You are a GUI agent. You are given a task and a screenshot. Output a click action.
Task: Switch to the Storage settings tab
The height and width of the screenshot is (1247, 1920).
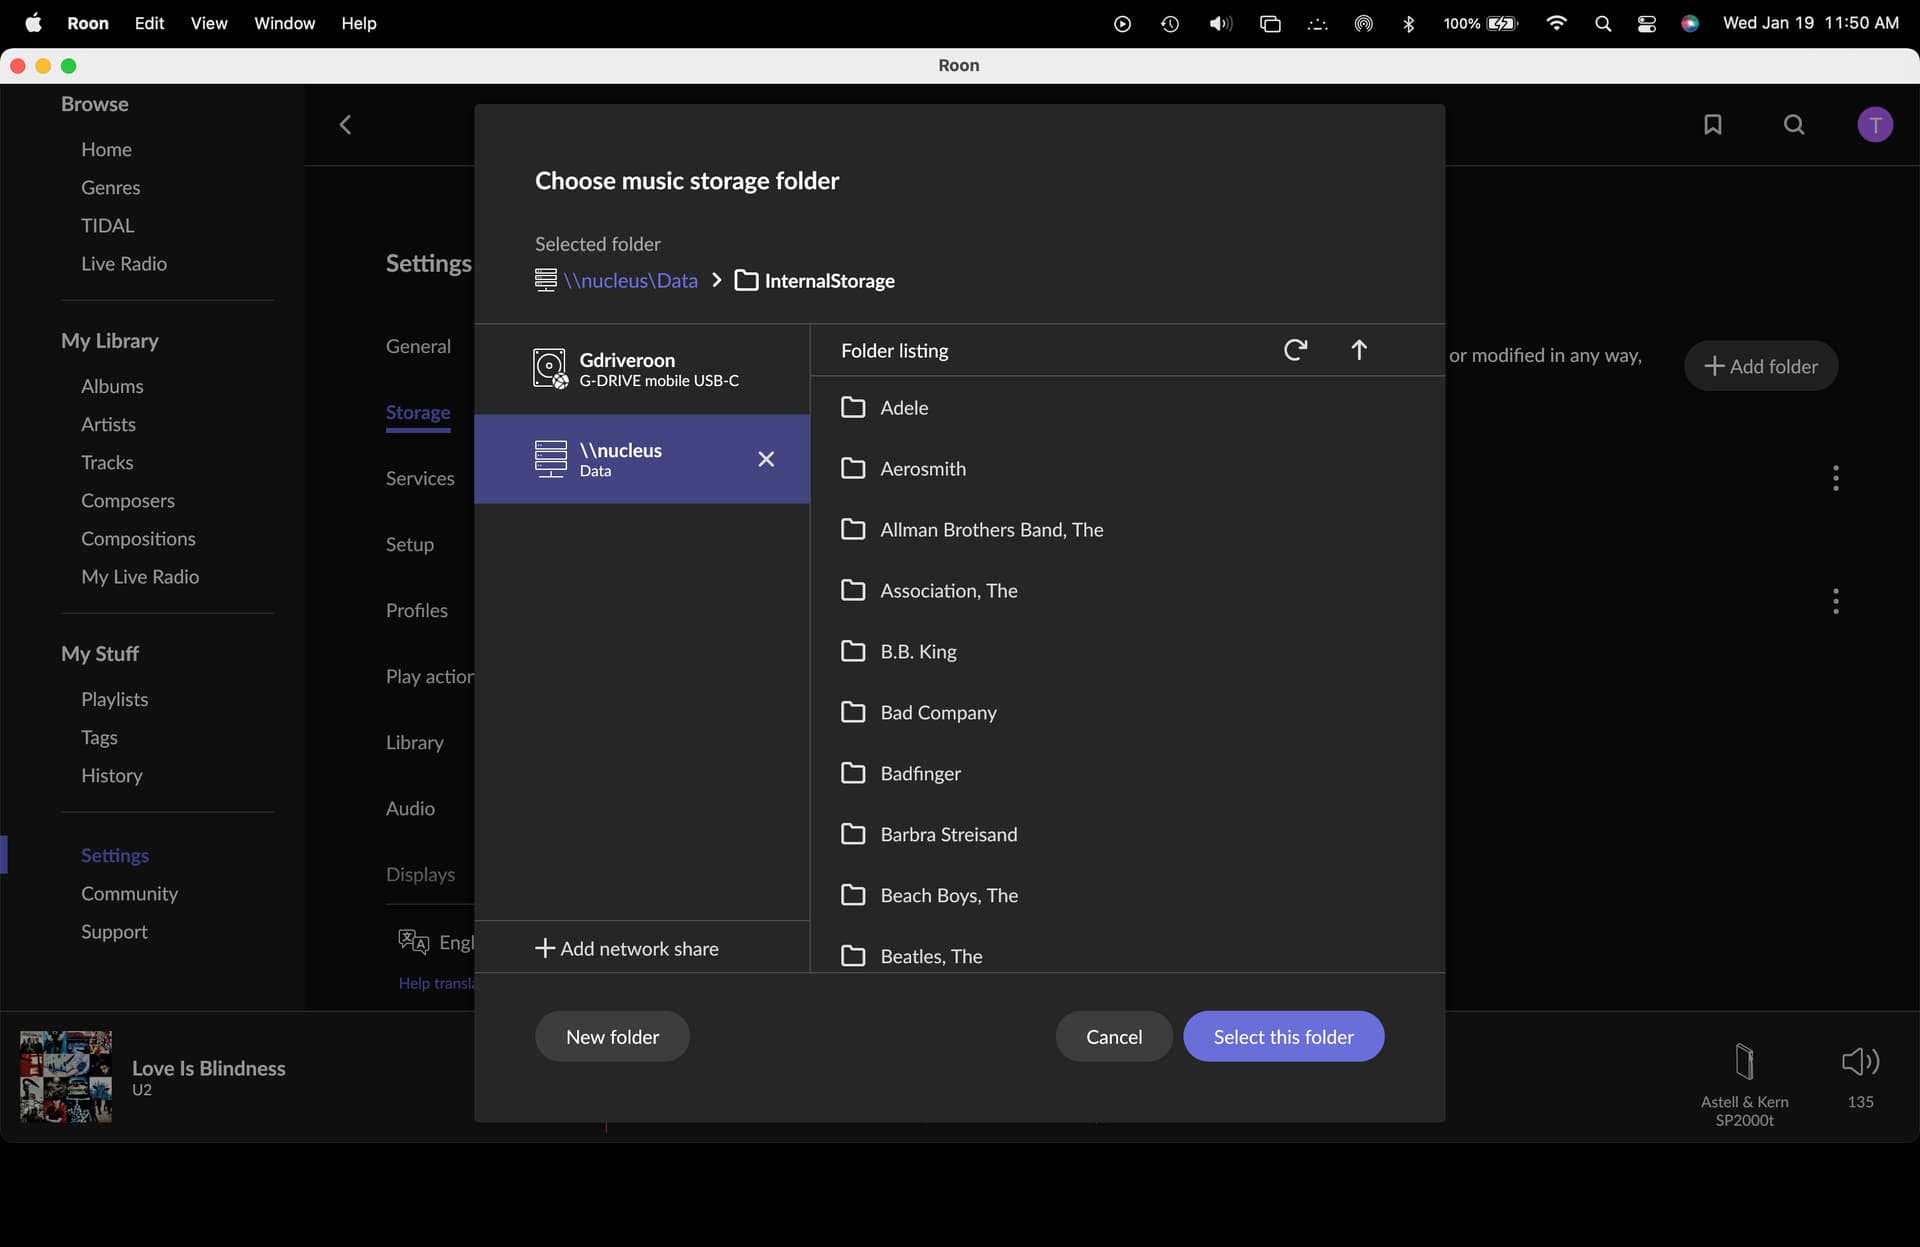pyautogui.click(x=418, y=412)
